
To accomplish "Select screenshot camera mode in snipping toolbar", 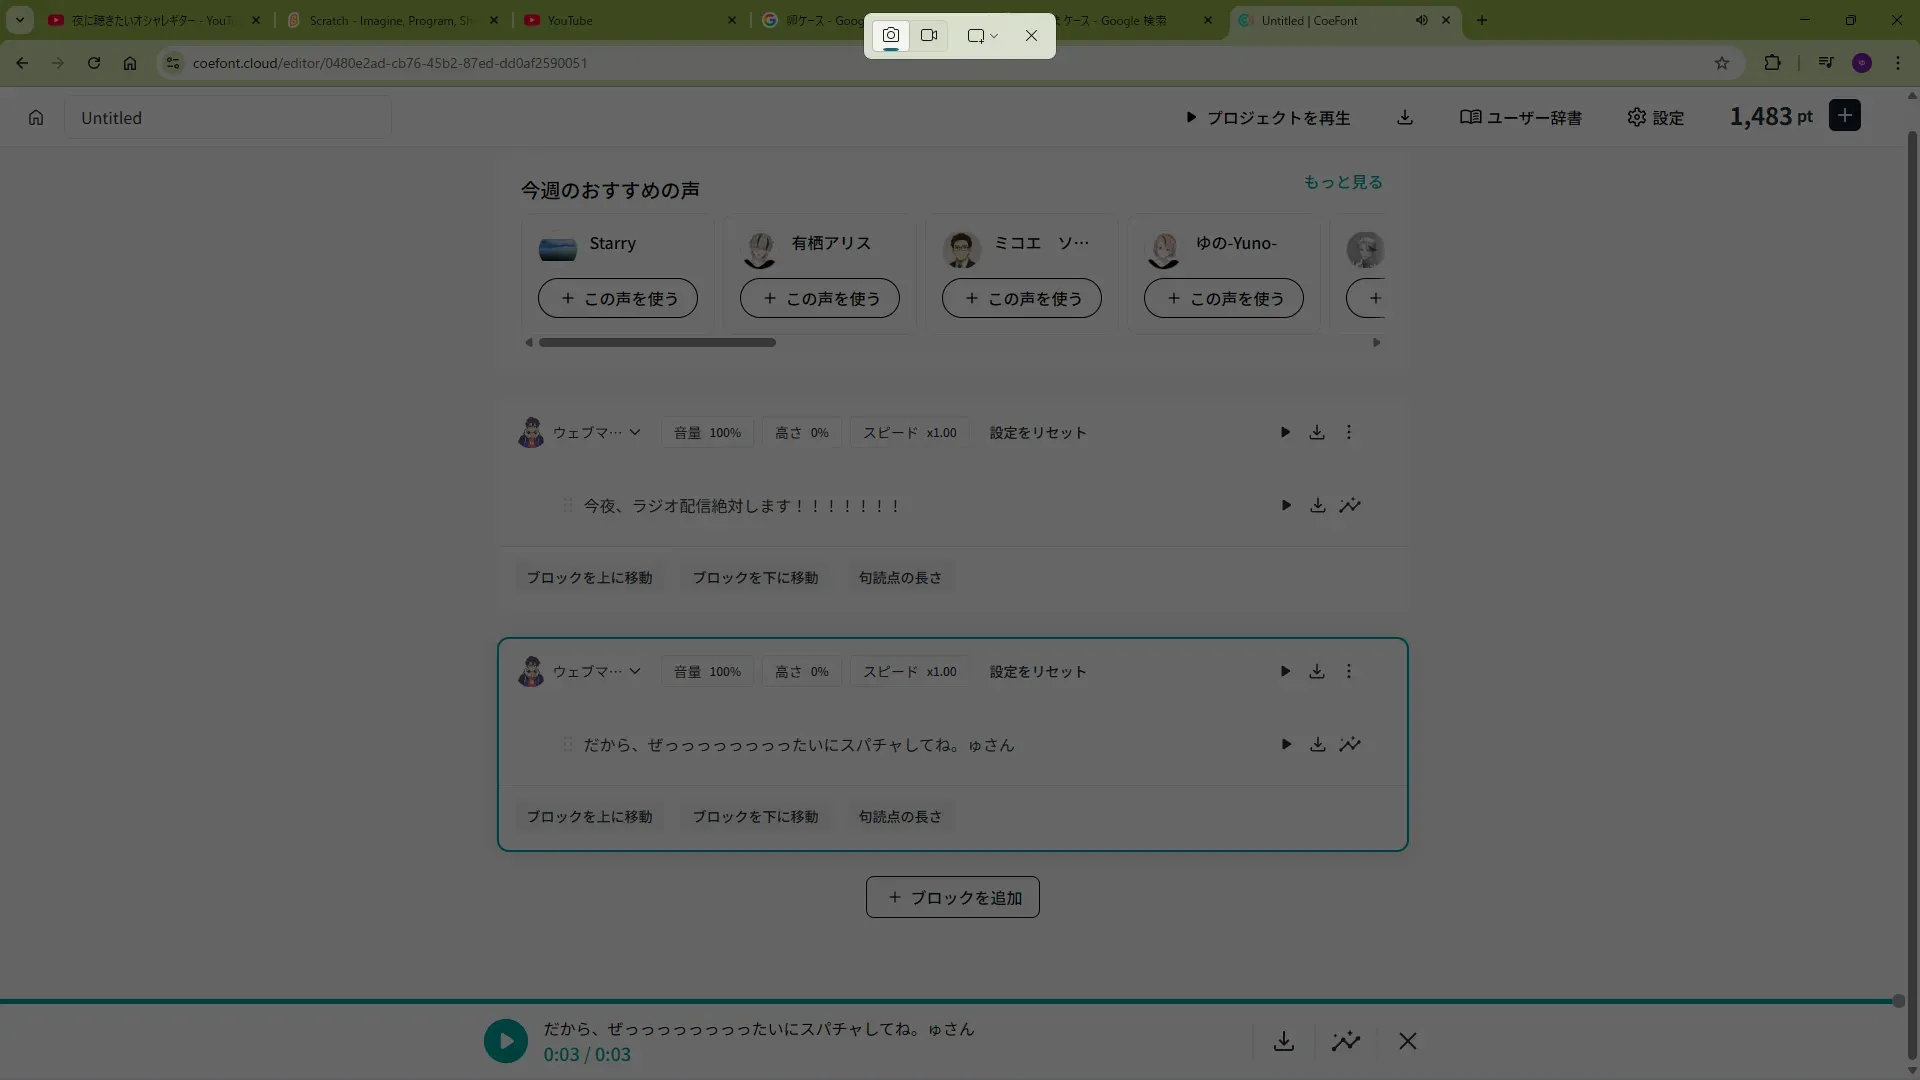I will tap(890, 36).
